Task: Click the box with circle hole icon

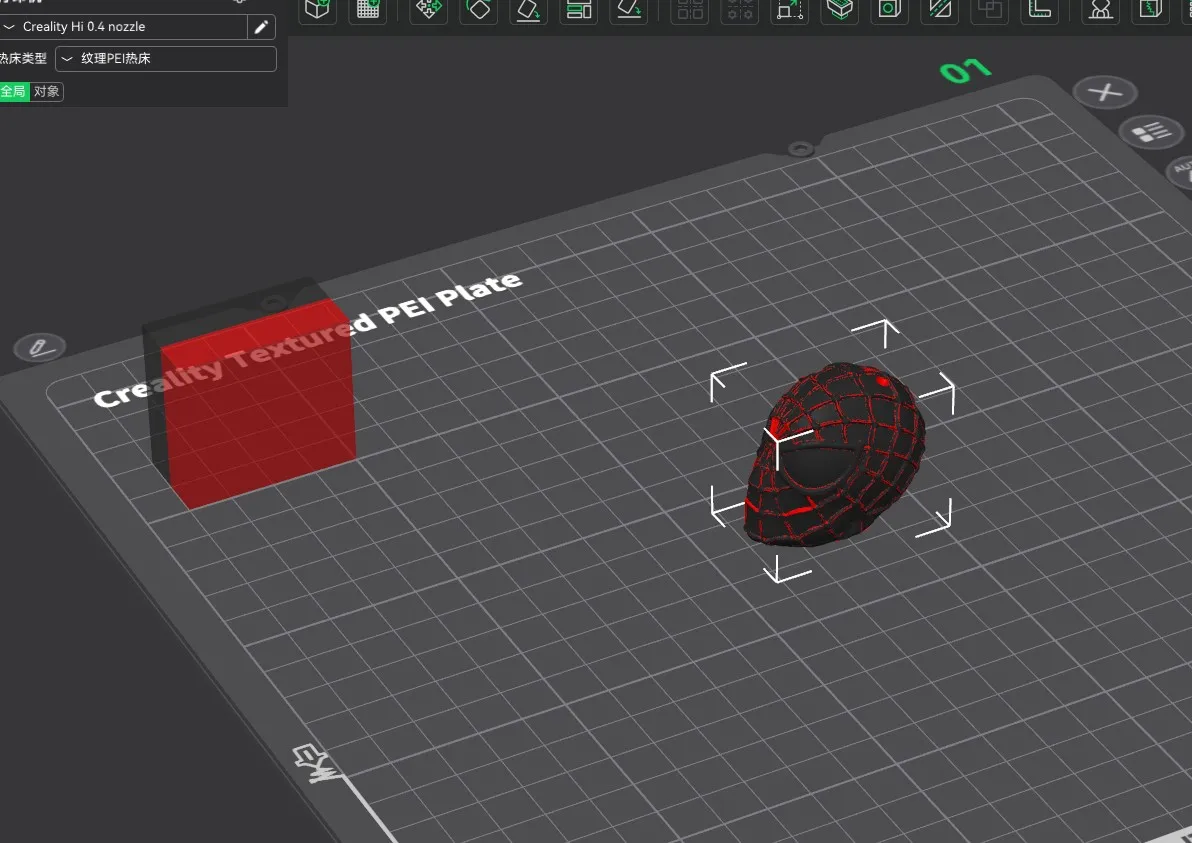Action: (889, 9)
